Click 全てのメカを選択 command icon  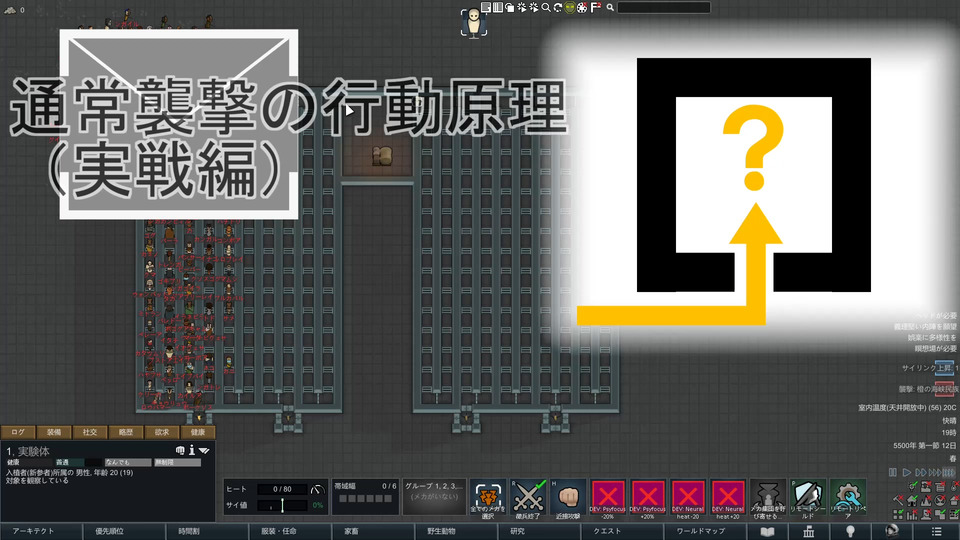coord(488,498)
